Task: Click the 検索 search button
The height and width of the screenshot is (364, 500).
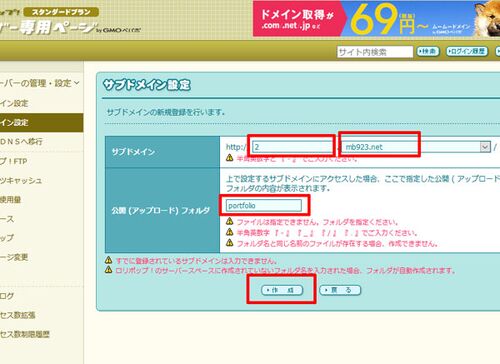Action: click(x=428, y=51)
